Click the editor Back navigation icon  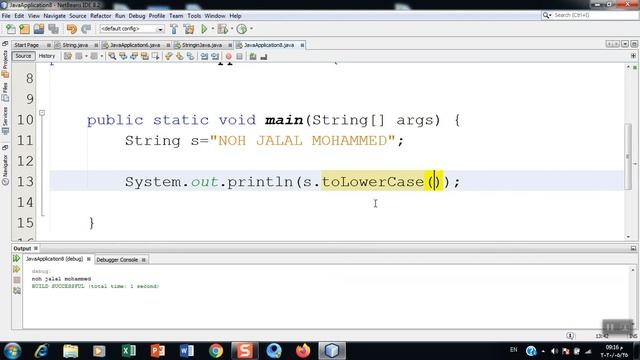tap(79, 56)
